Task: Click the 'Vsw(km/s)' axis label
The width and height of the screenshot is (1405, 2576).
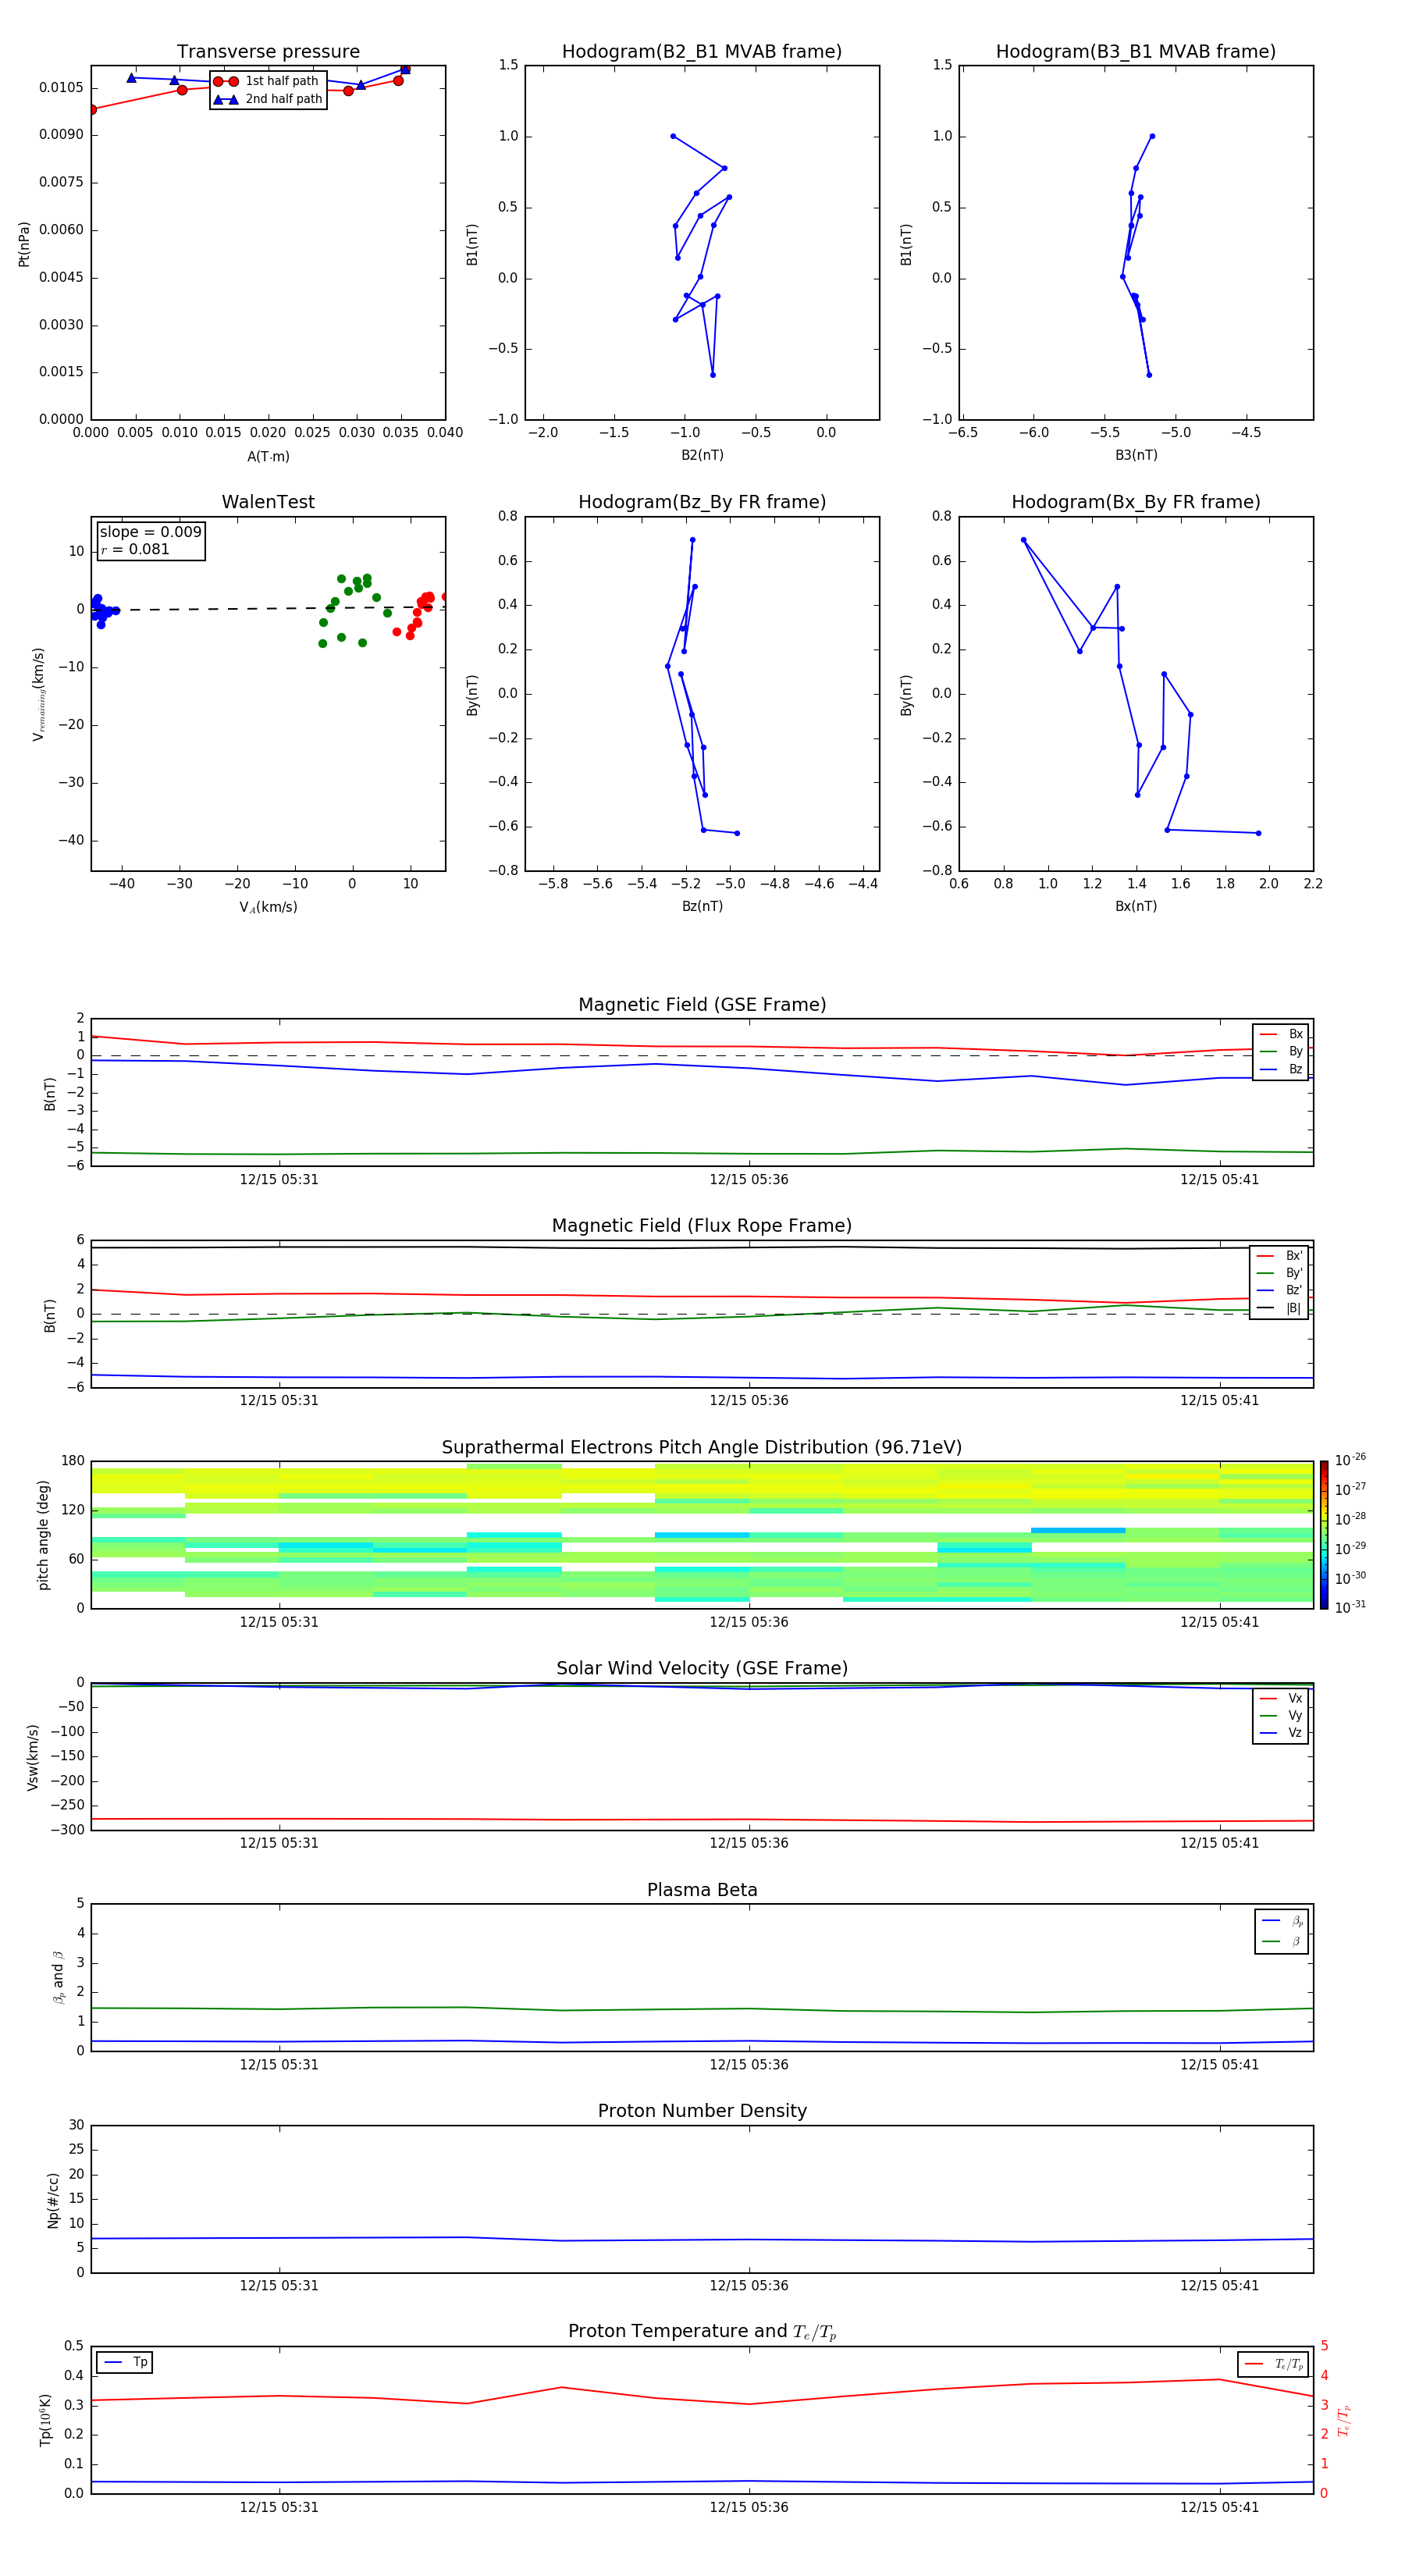Action: click(x=33, y=1757)
